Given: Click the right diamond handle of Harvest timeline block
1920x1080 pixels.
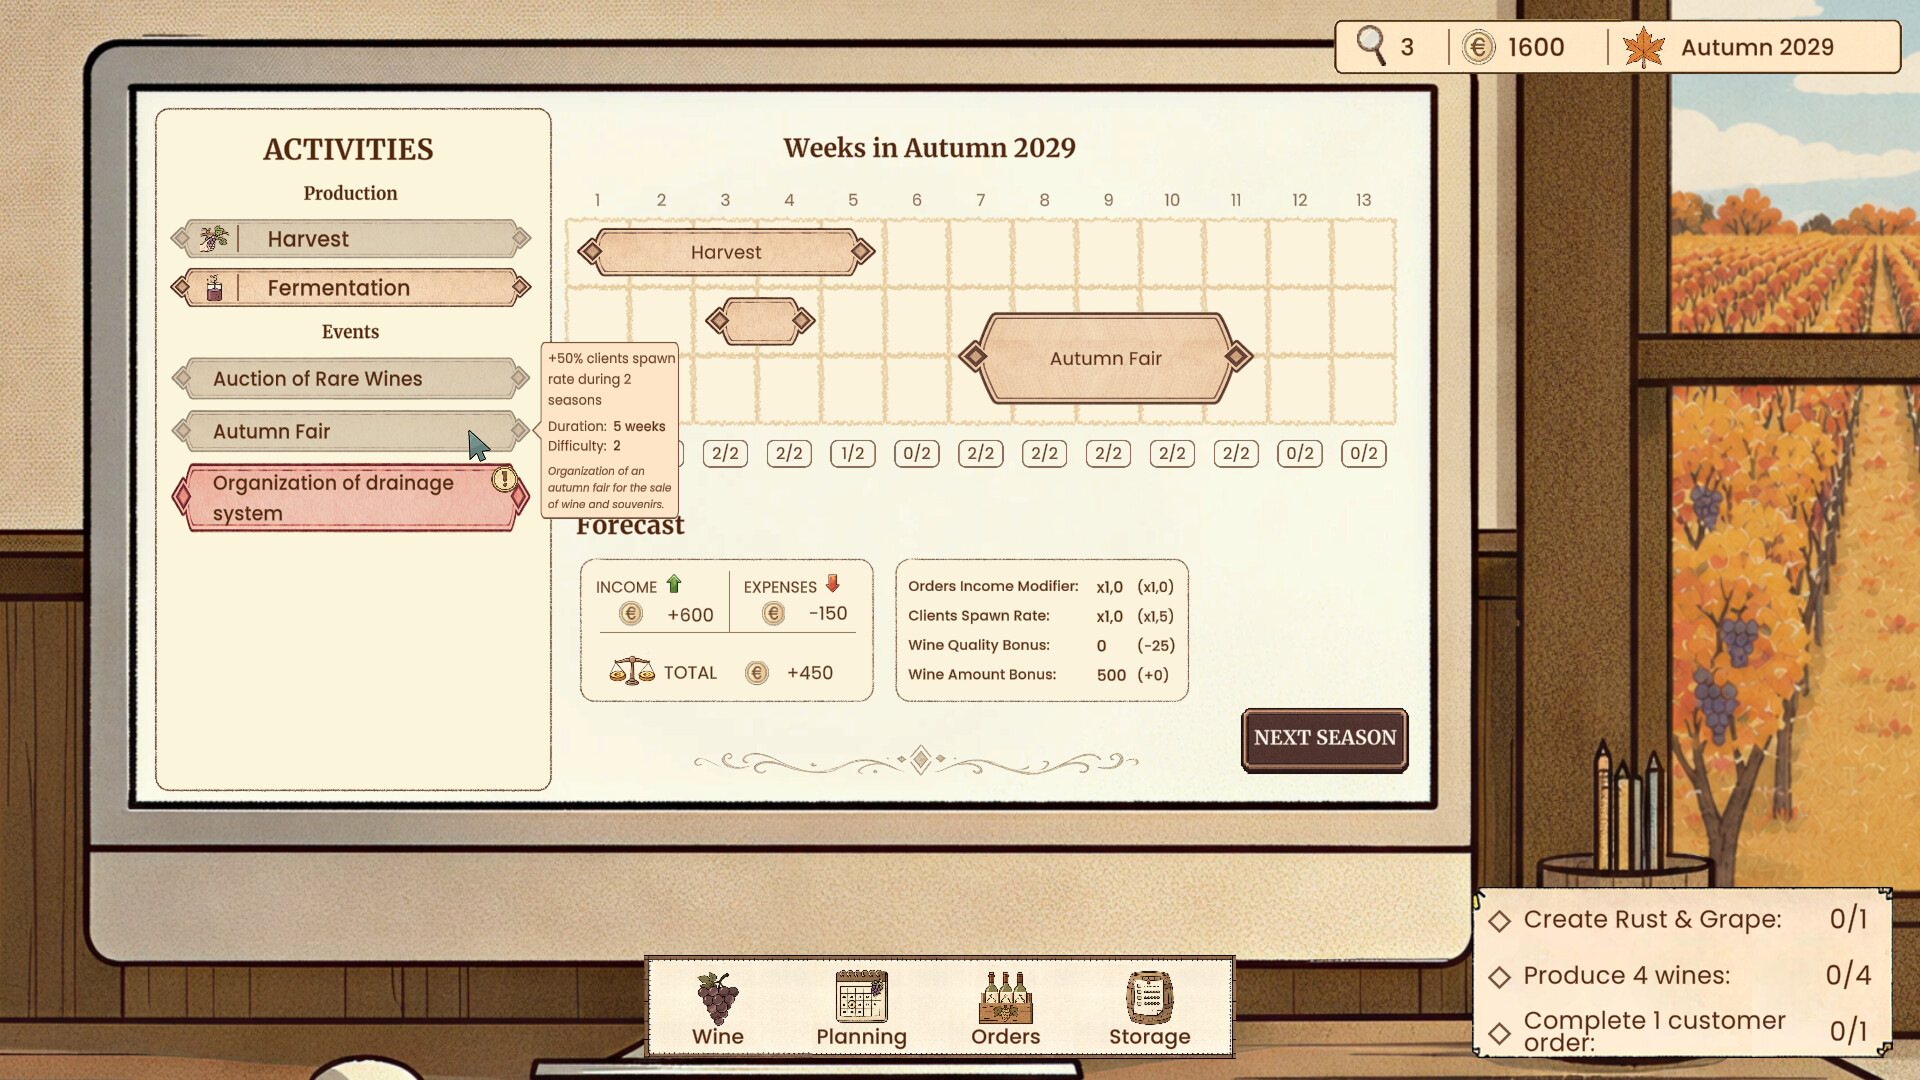Looking at the screenshot, I should coord(861,252).
